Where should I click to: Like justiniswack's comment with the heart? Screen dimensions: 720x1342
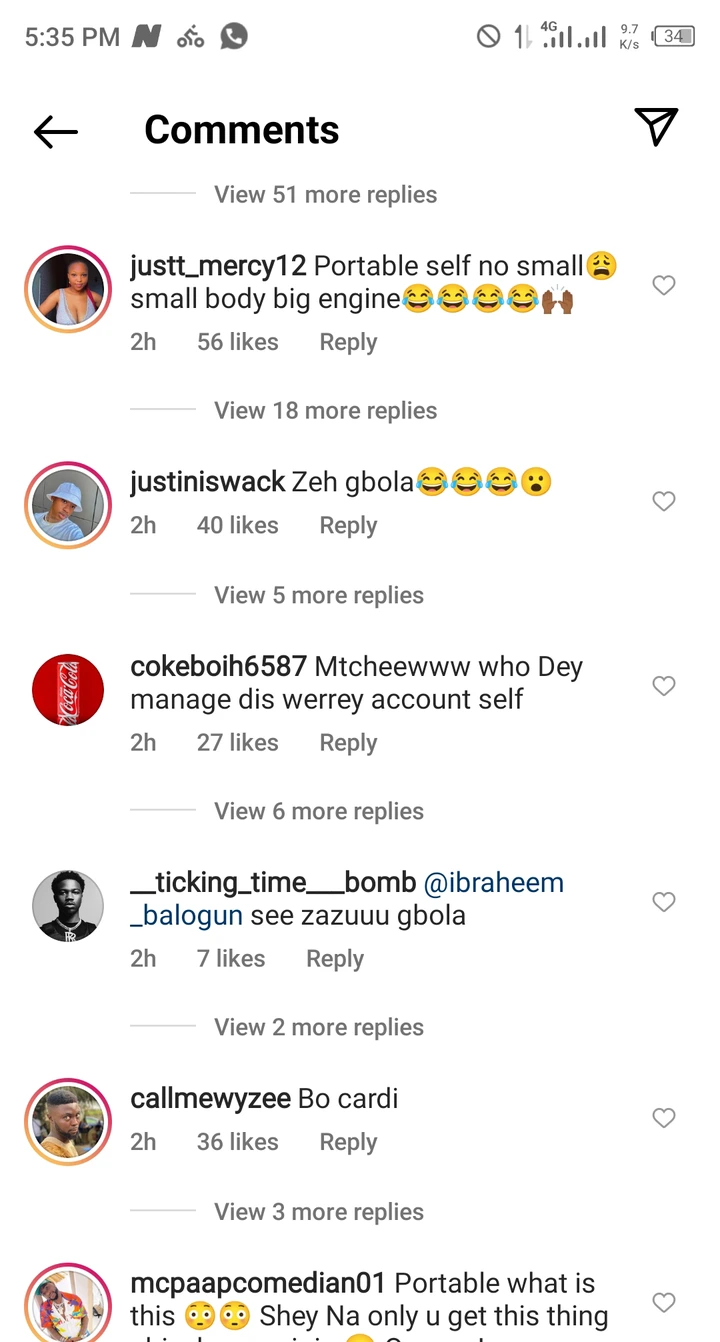pos(664,501)
